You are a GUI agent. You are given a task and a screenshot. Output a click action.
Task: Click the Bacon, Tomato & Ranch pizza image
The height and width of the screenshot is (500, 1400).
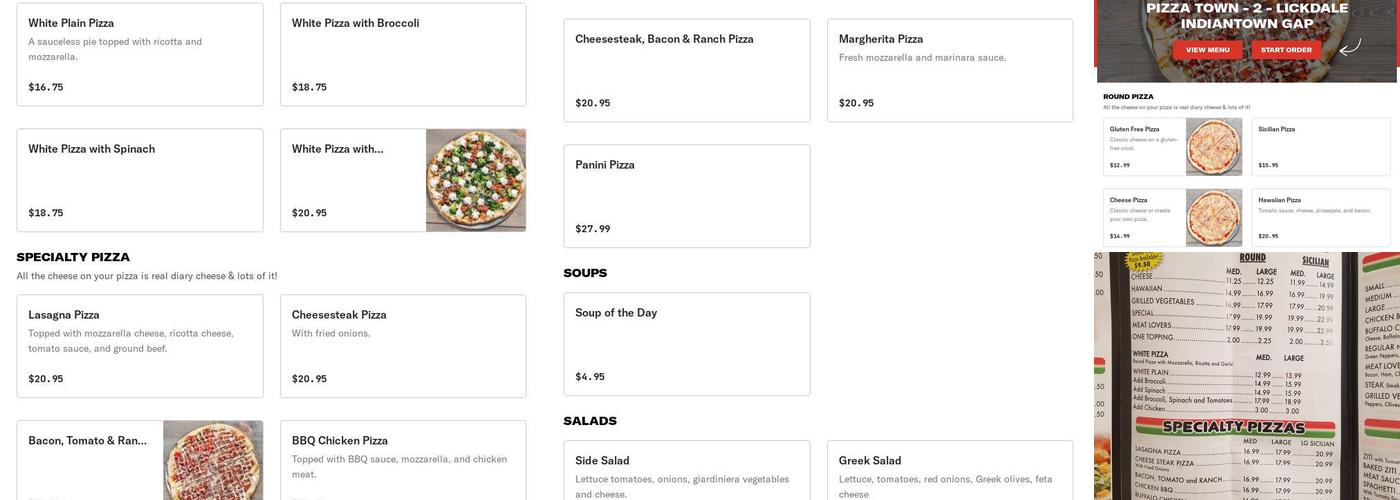(x=213, y=460)
